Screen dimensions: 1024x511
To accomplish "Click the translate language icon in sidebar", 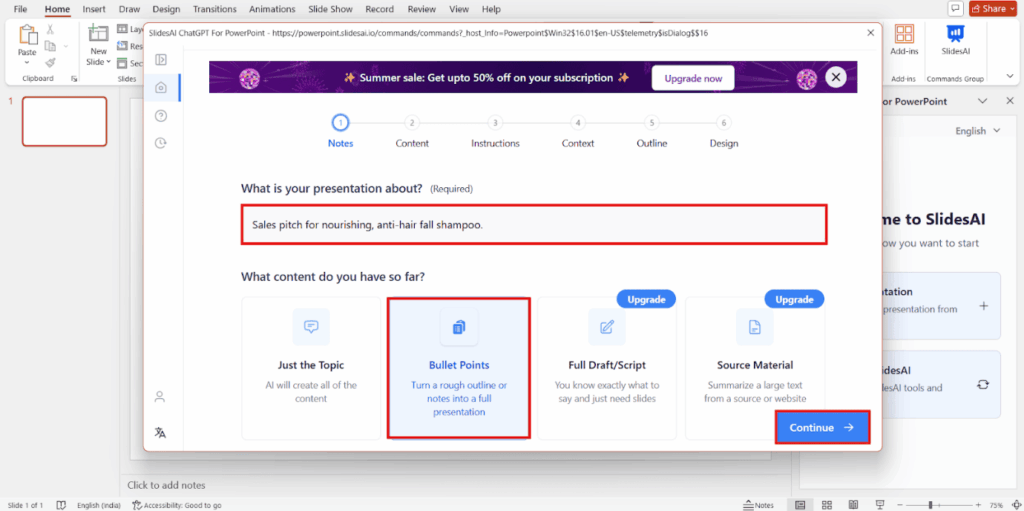I will coord(160,432).
